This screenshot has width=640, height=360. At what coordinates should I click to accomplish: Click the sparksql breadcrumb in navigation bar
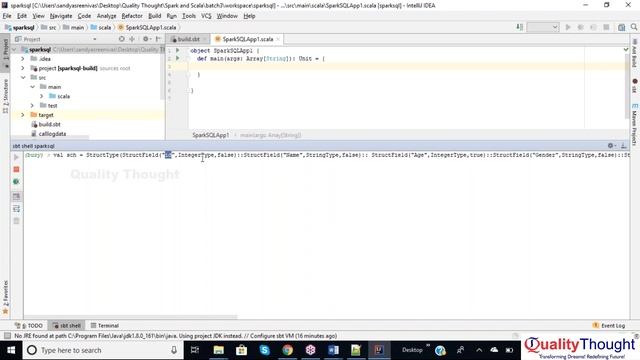tap(20, 27)
